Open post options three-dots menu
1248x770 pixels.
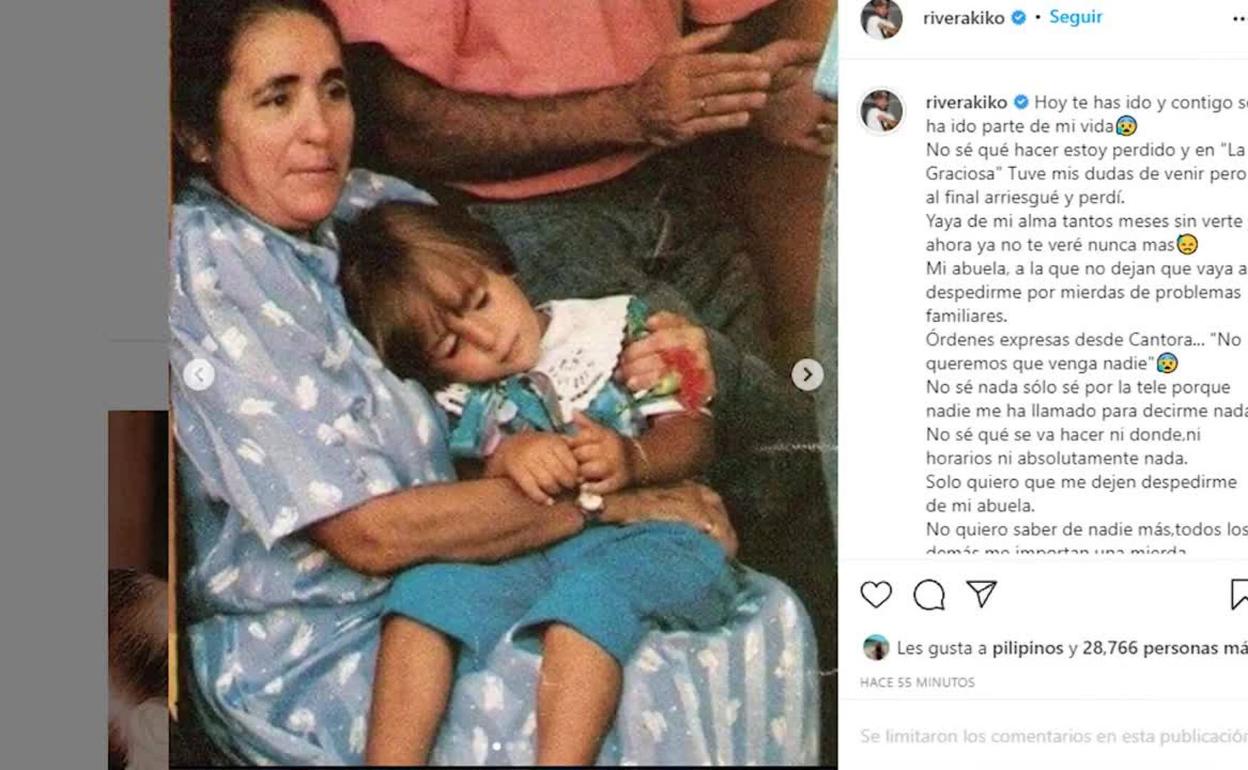click(x=1240, y=19)
